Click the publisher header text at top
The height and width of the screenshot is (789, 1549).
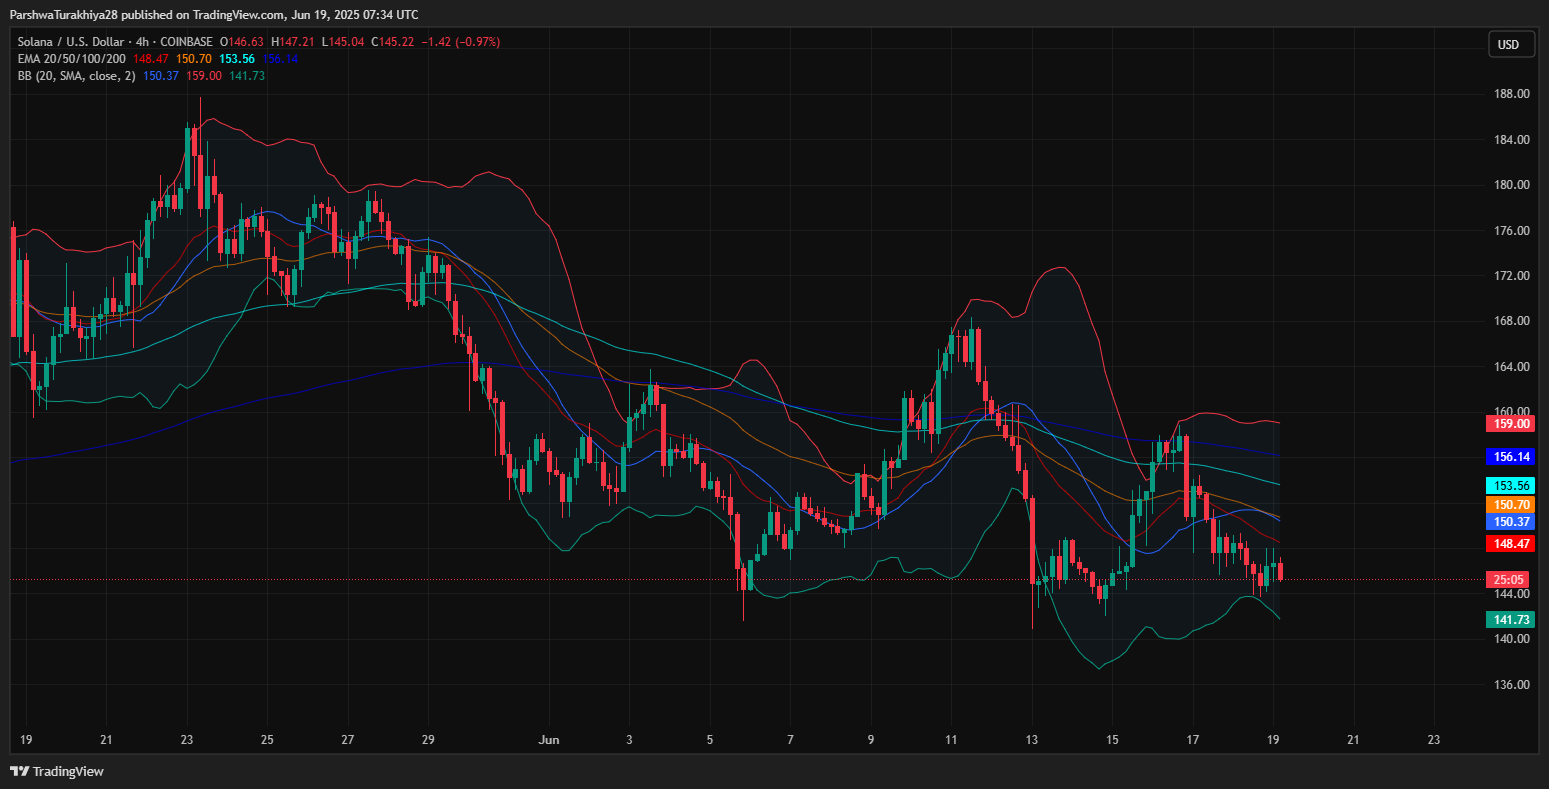tap(214, 14)
